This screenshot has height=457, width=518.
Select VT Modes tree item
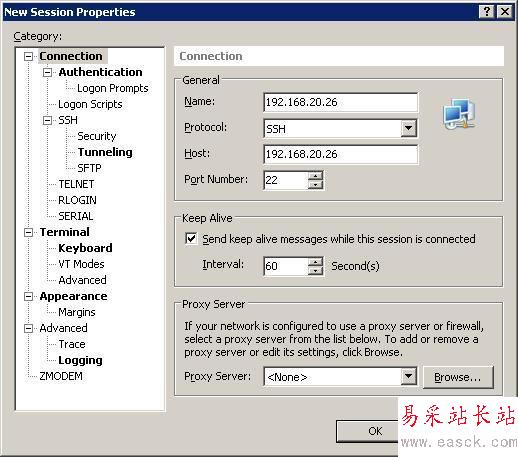[81, 264]
